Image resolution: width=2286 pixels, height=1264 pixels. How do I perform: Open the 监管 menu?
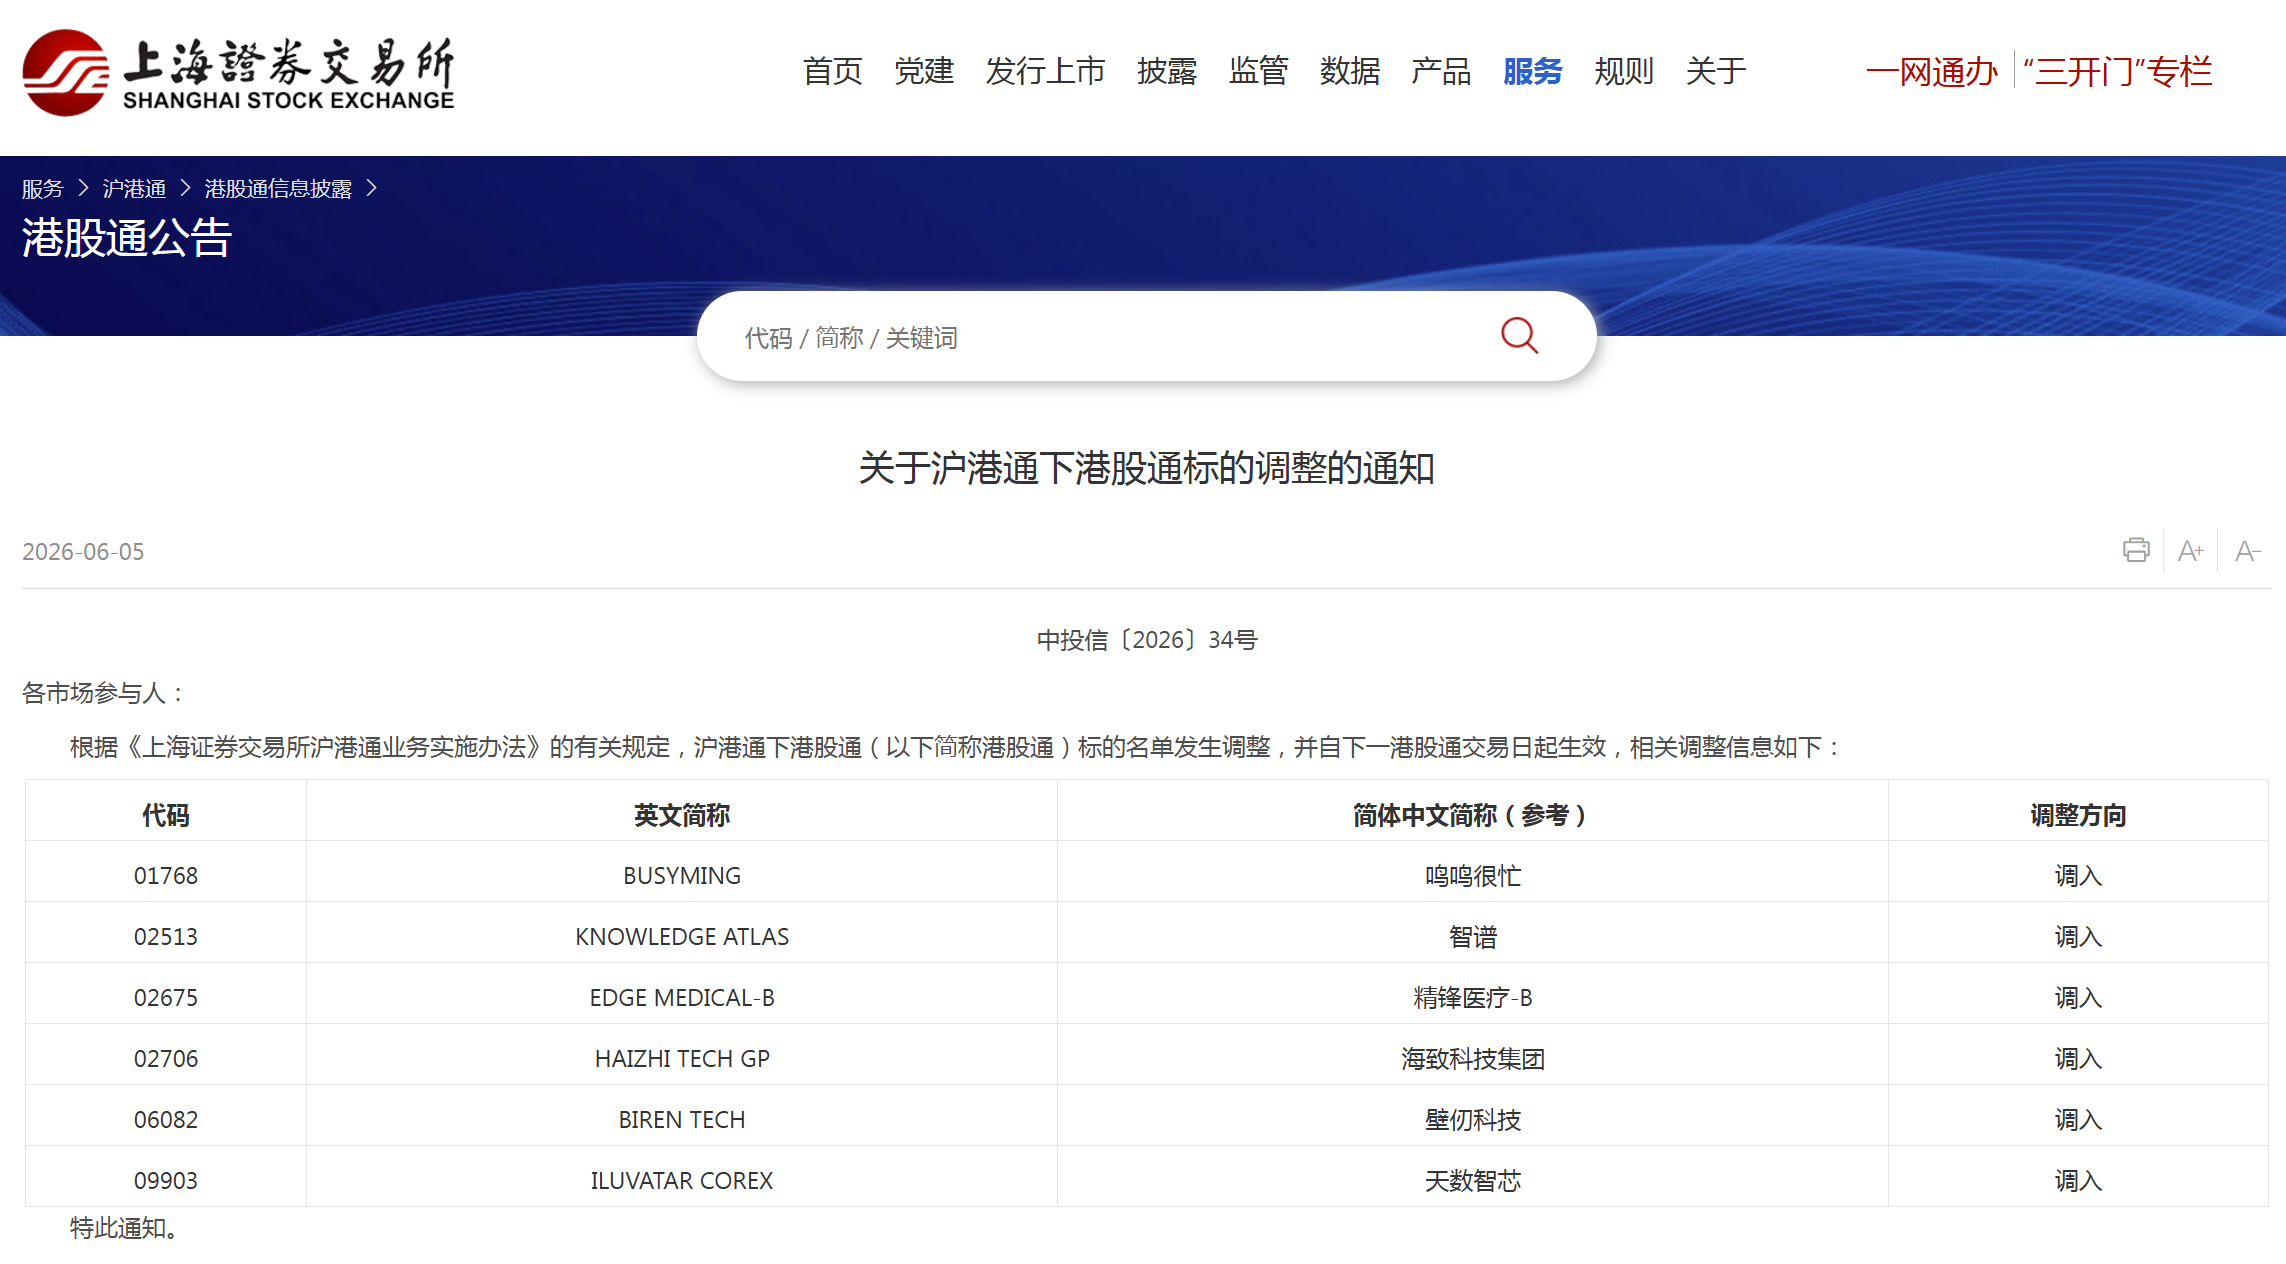[1258, 71]
